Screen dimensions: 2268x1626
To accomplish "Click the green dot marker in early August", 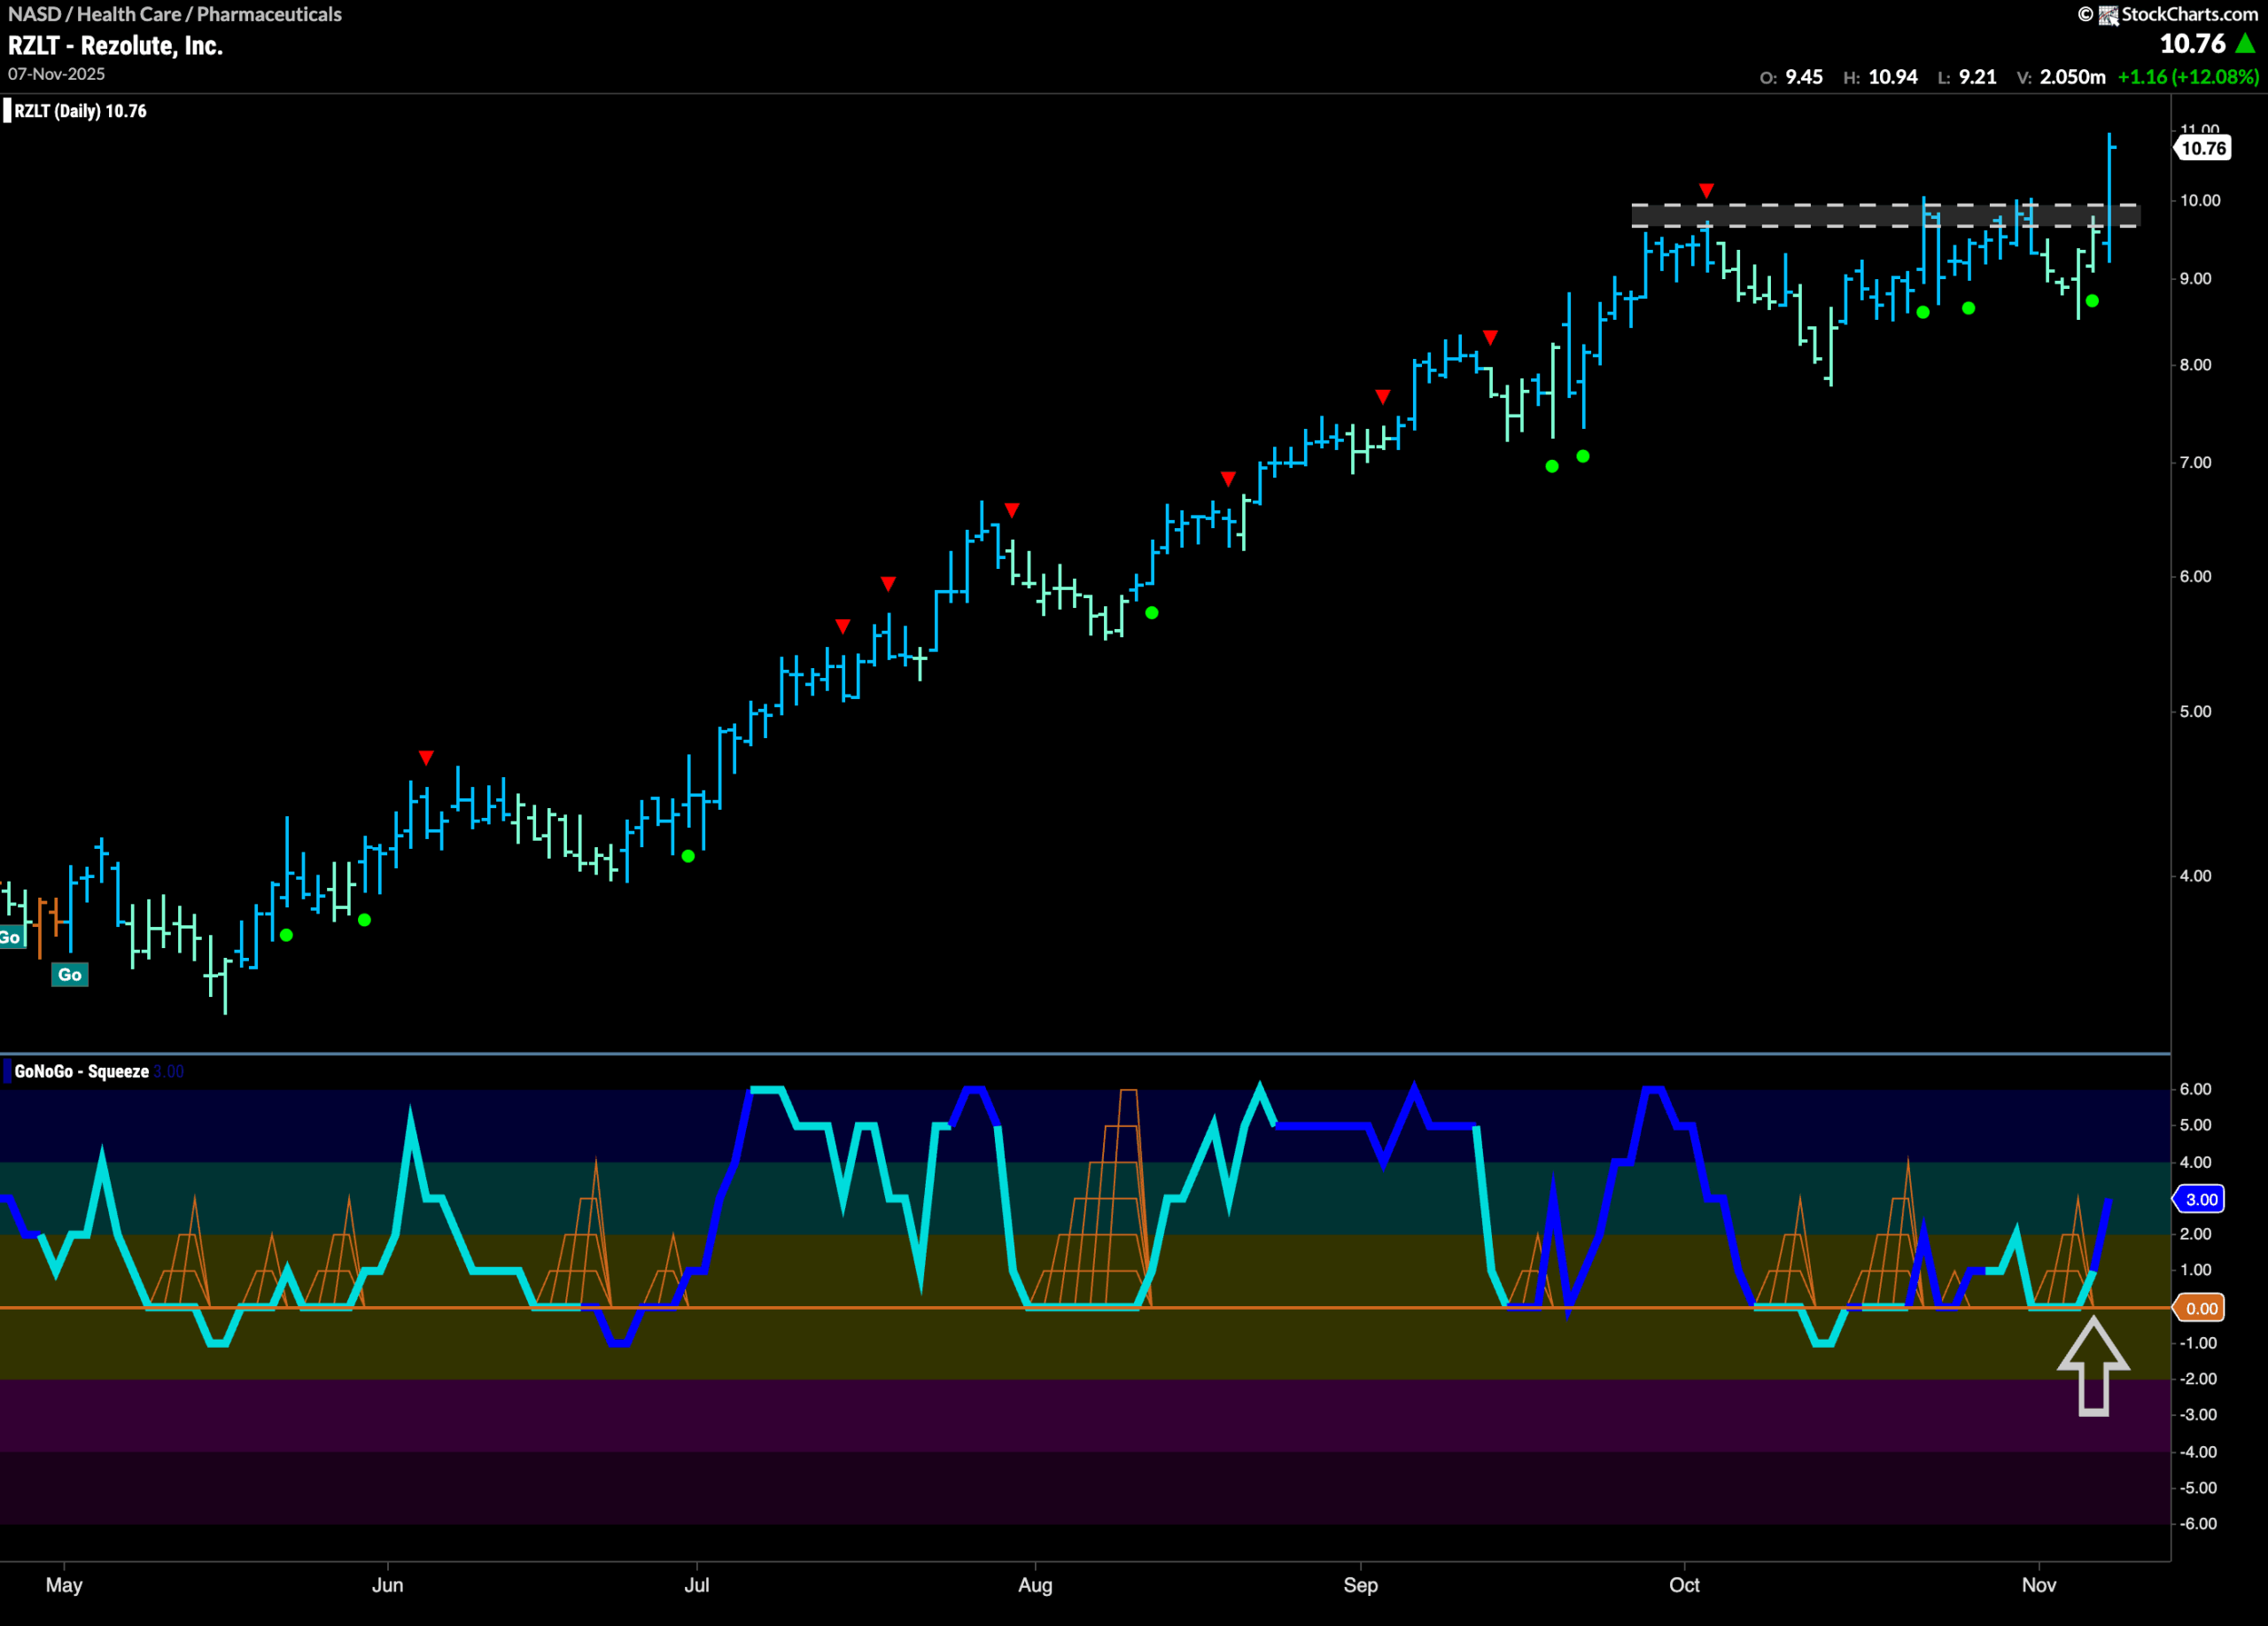I will coord(1152,613).
